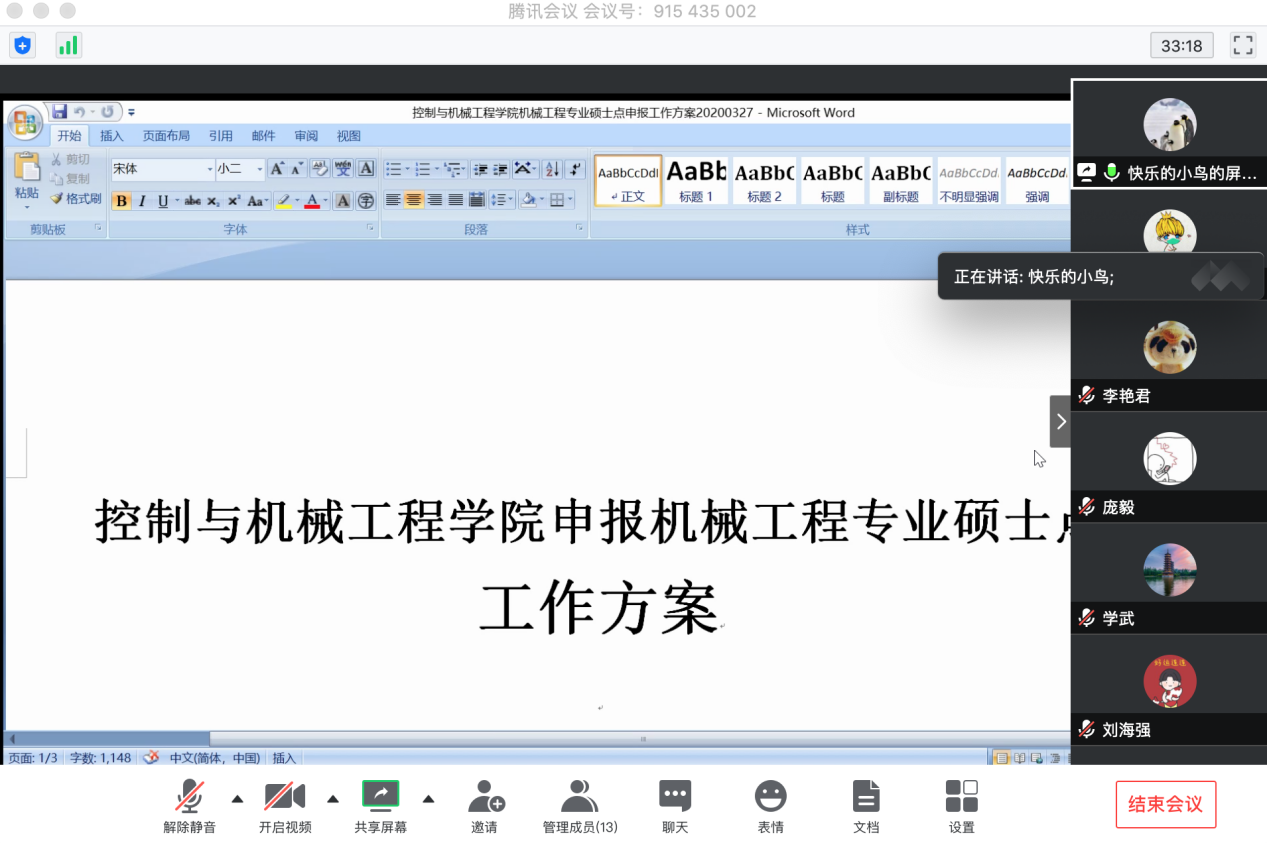Image resolution: width=1267 pixels, height=843 pixels.
Task: Select 刘海强 participant thumbnail
Action: point(1169,689)
